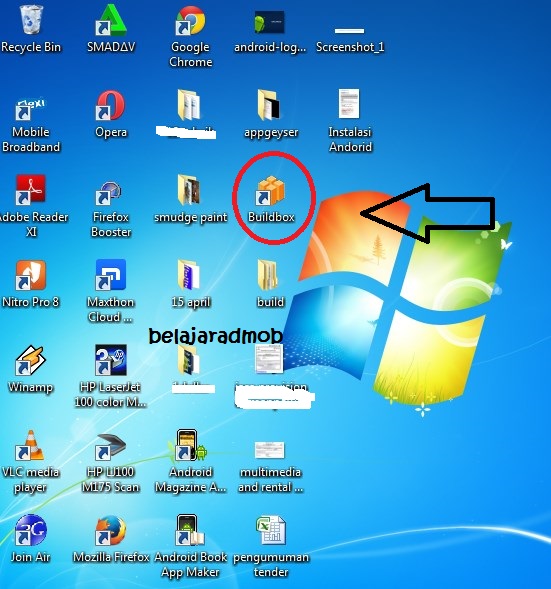Open the smudge paint folder
The height and width of the screenshot is (589, 551).
coord(189,190)
